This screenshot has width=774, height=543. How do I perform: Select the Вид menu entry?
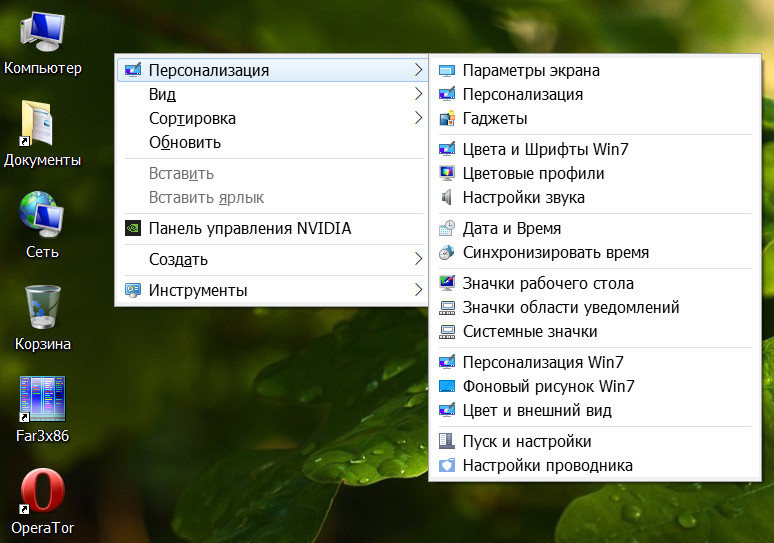click(271, 94)
